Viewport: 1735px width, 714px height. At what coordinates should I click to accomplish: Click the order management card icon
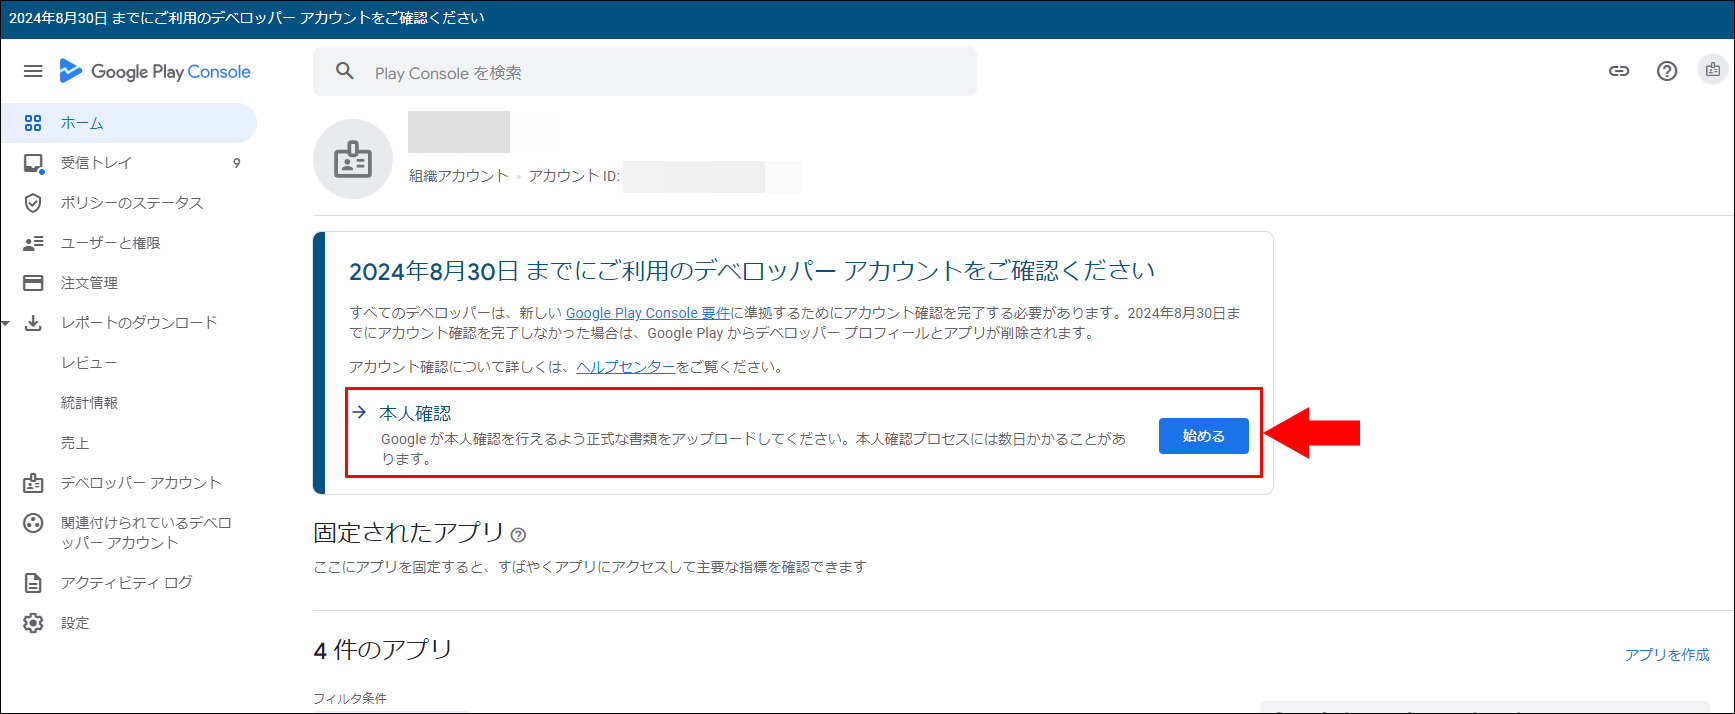[x=33, y=283]
